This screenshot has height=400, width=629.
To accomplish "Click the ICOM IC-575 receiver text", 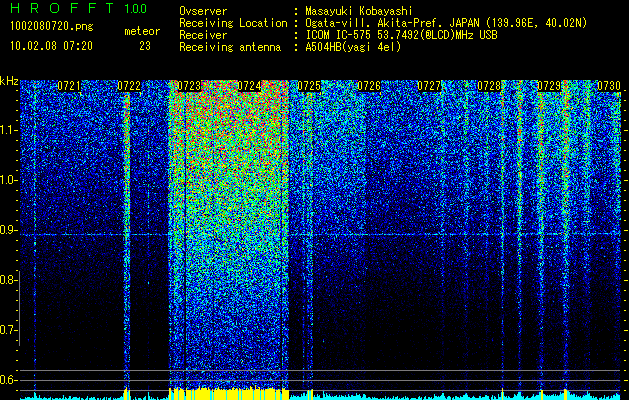I will [401, 35].
